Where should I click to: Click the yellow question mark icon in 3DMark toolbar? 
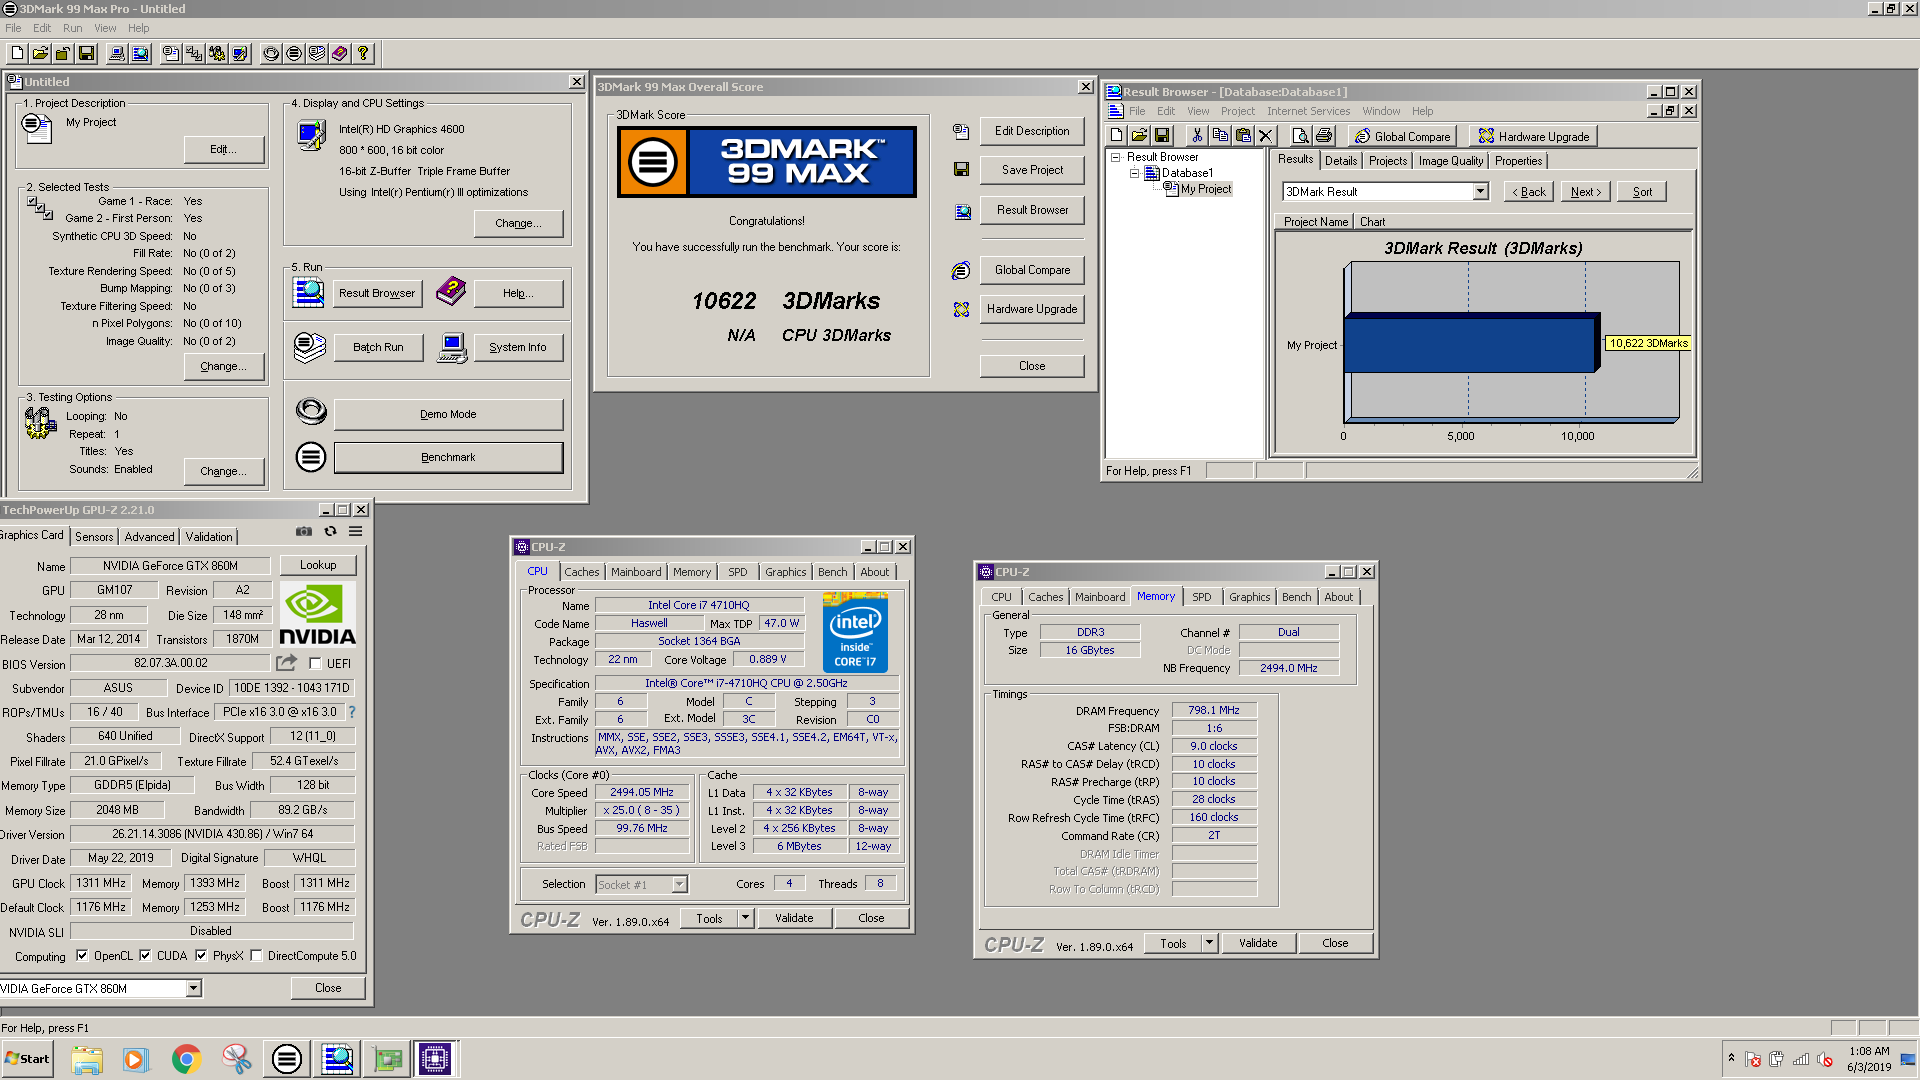pyautogui.click(x=363, y=53)
